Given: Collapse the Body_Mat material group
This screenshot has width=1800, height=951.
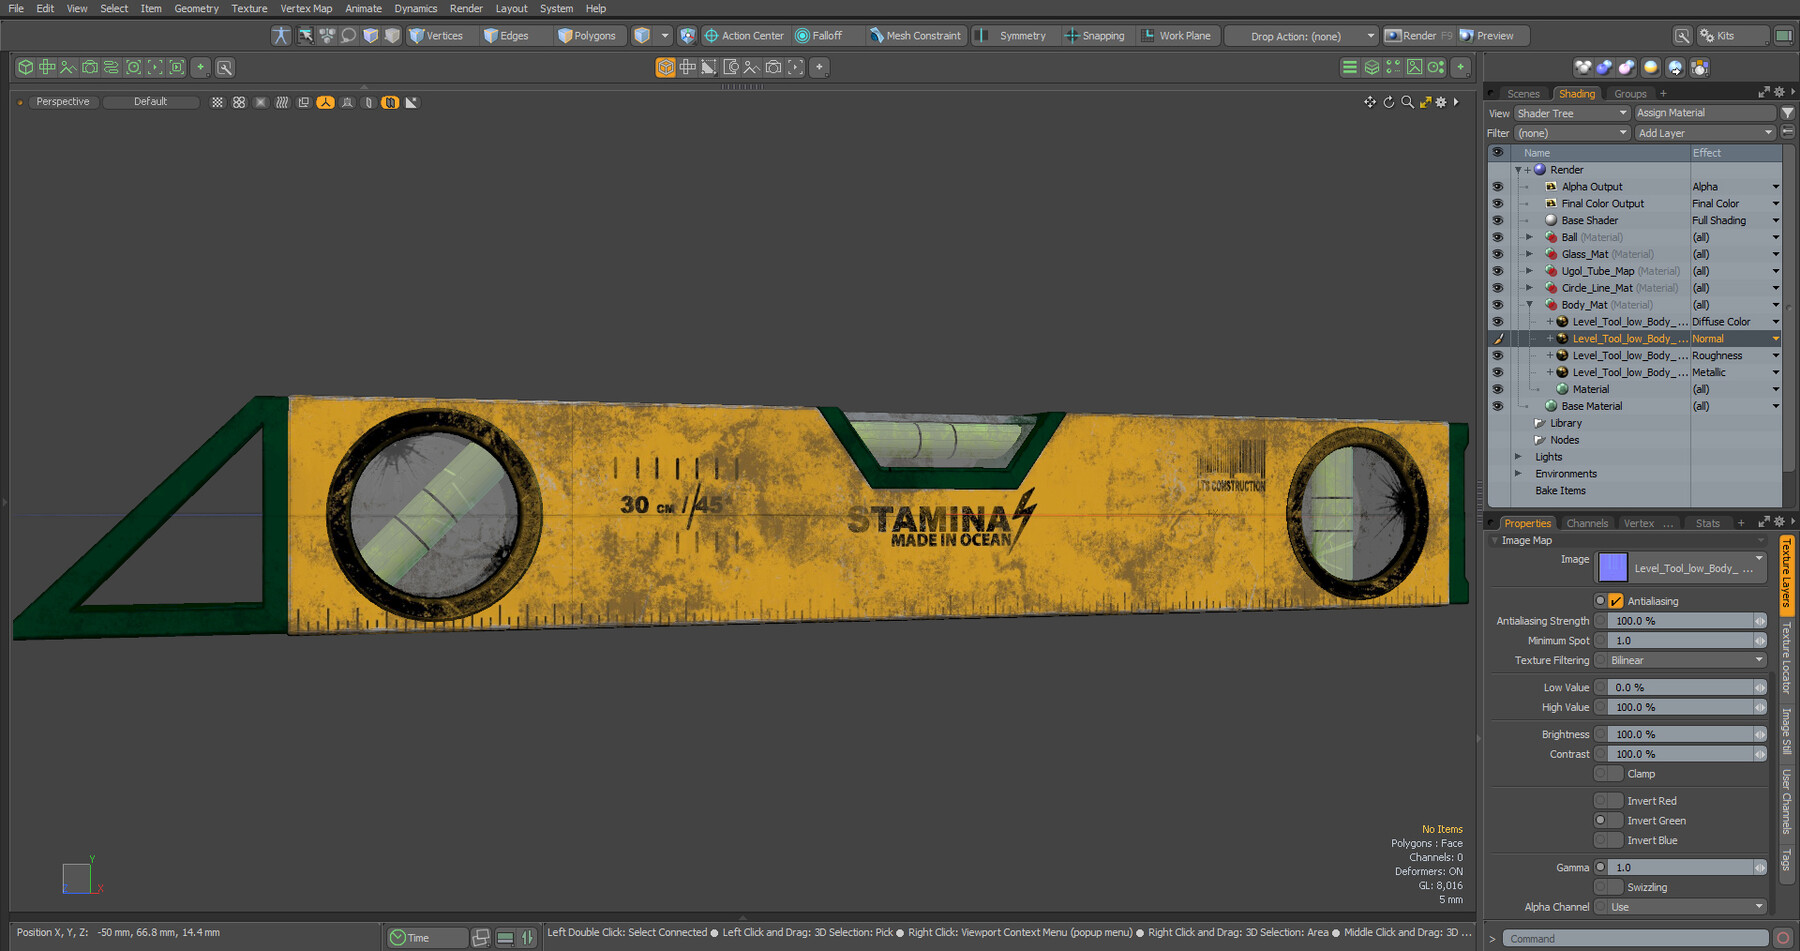Looking at the screenshot, I should pos(1528,304).
